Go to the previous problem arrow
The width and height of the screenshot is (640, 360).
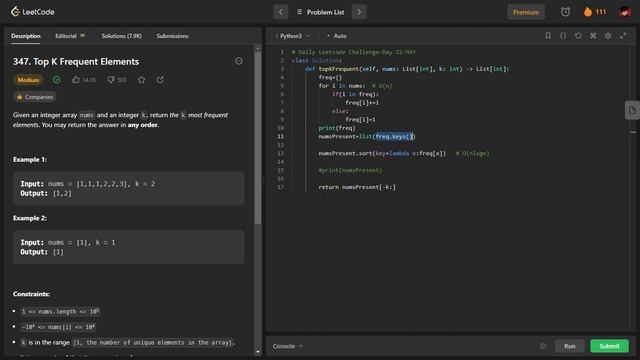[280, 12]
